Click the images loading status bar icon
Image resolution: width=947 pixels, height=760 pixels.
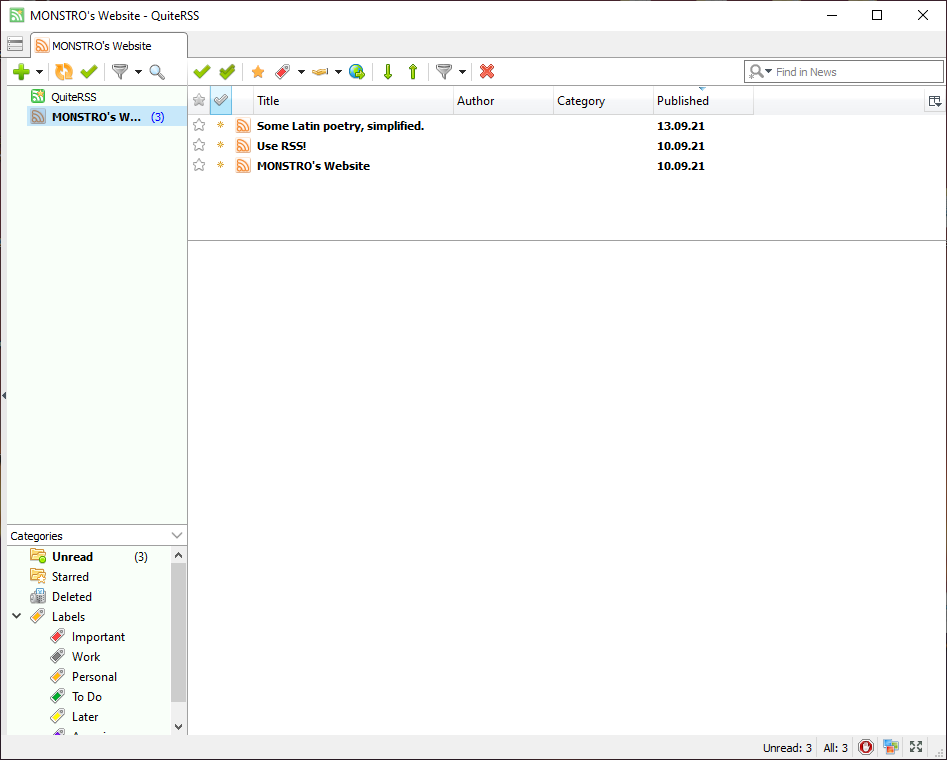pos(891,747)
